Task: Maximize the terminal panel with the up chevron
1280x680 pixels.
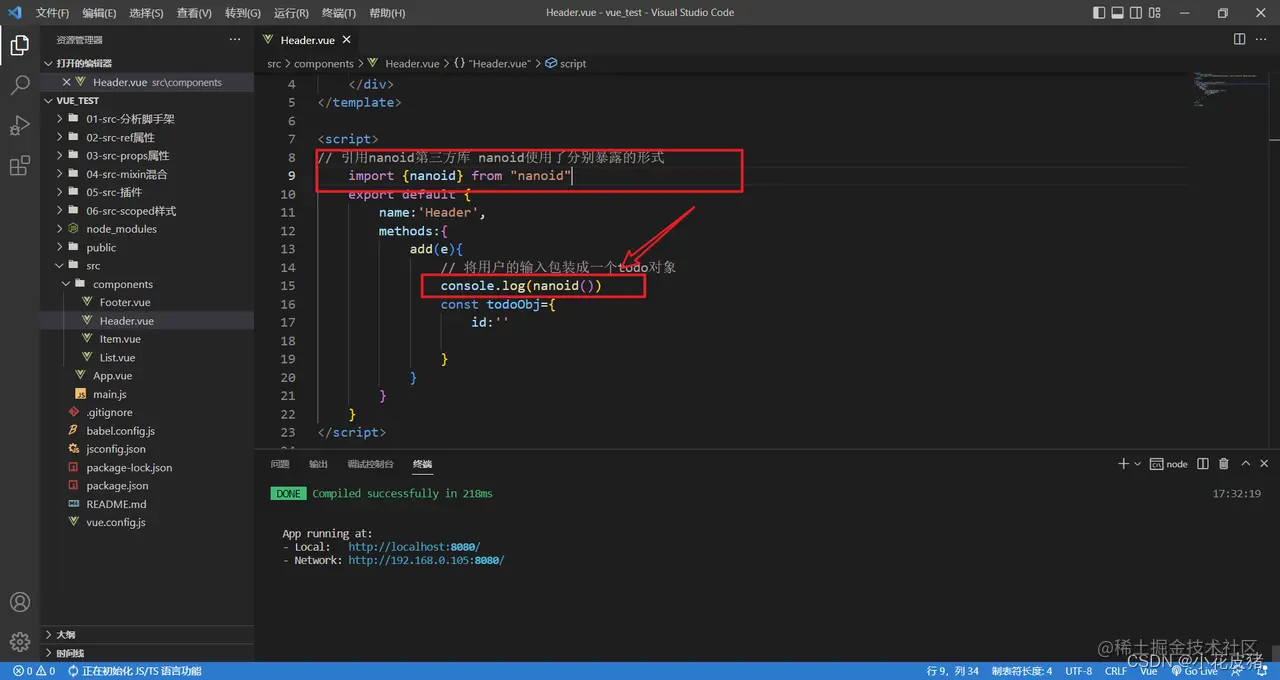Action: coord(1246,464)
